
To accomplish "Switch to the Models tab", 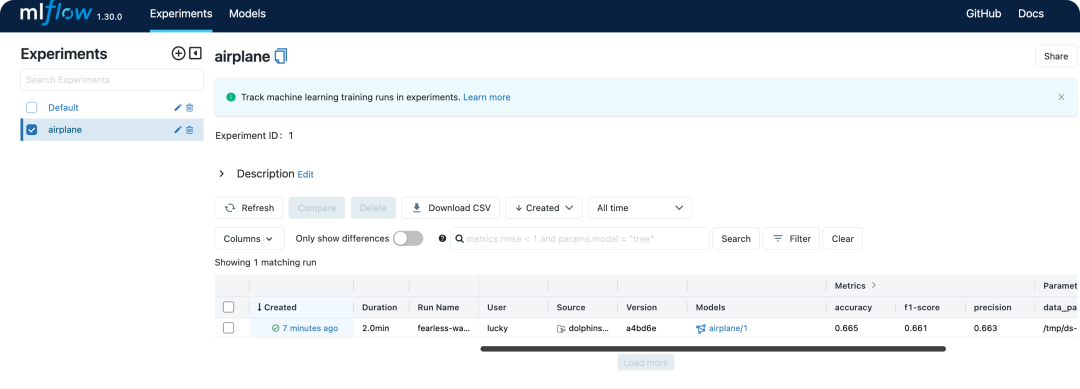I will (247, 14).
